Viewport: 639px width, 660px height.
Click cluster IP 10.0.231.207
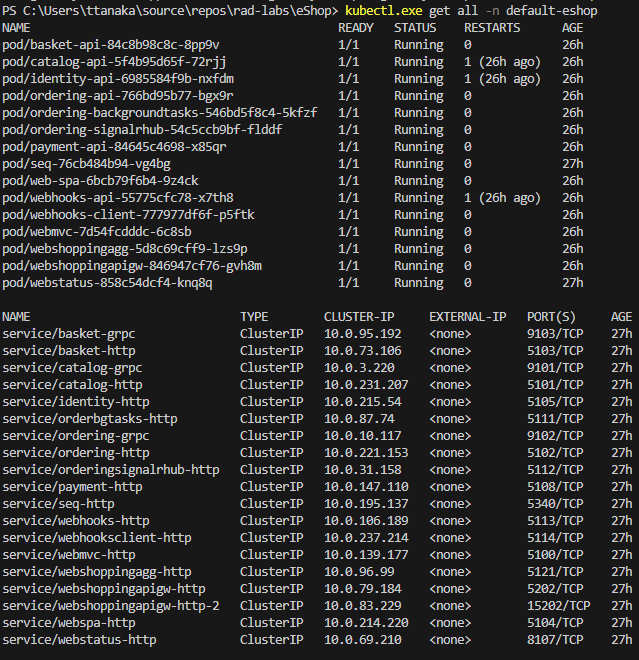tap(366, 385)
